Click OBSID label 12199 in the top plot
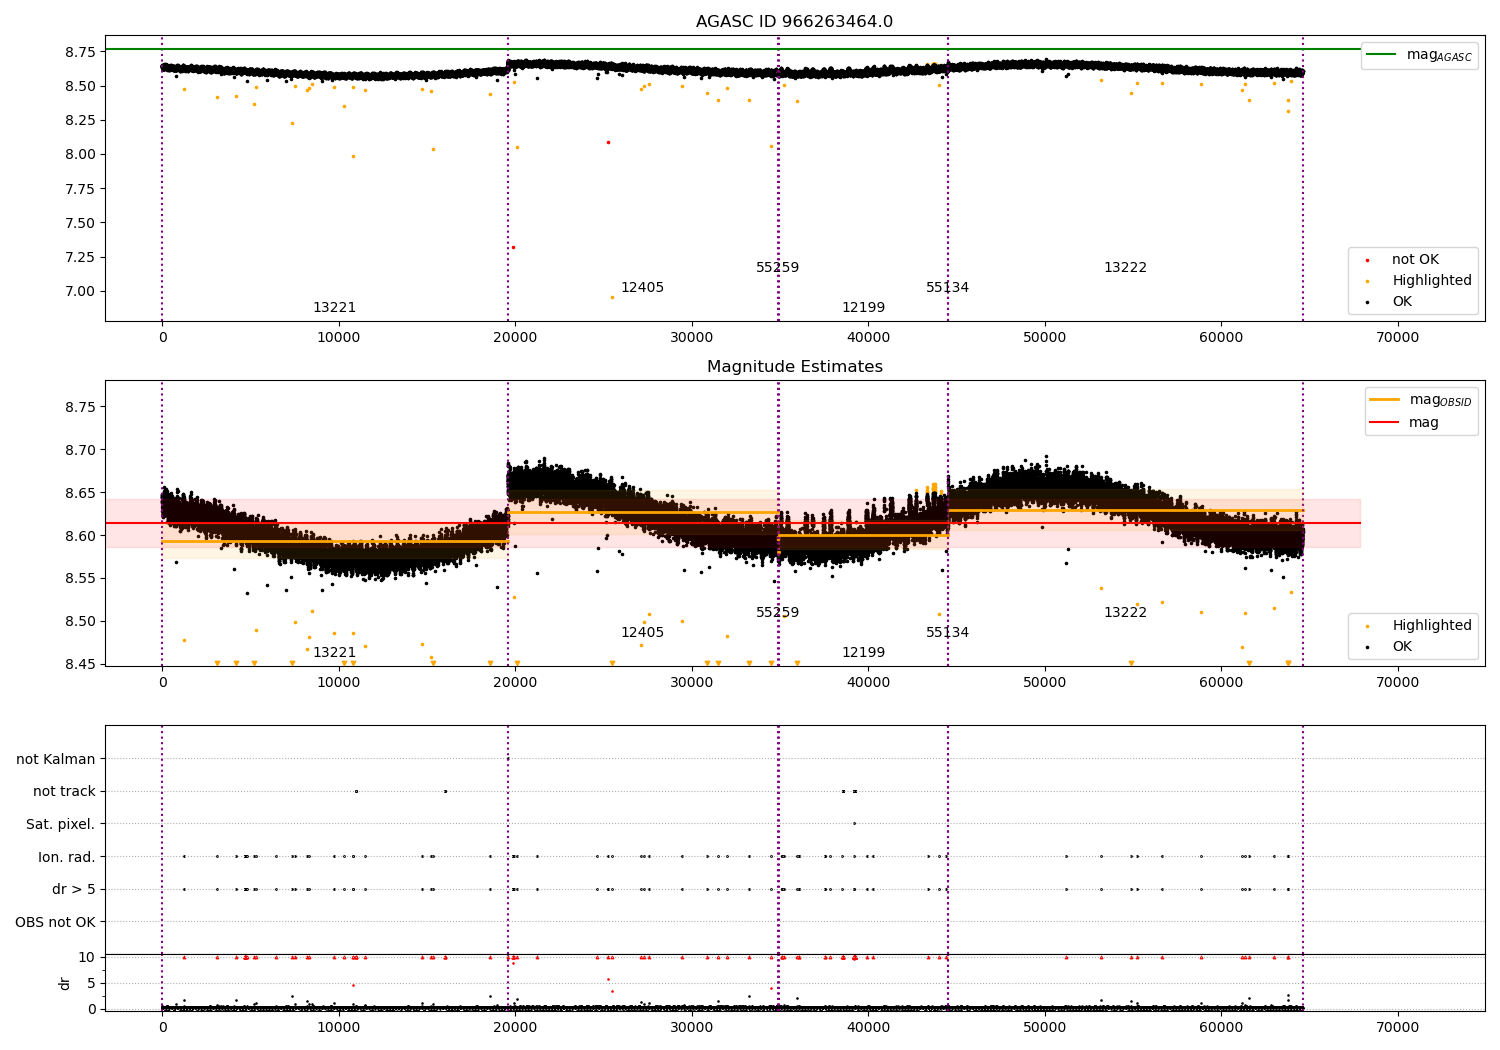The width and height of the screenshot is (1500, 1050). [863, 308]
